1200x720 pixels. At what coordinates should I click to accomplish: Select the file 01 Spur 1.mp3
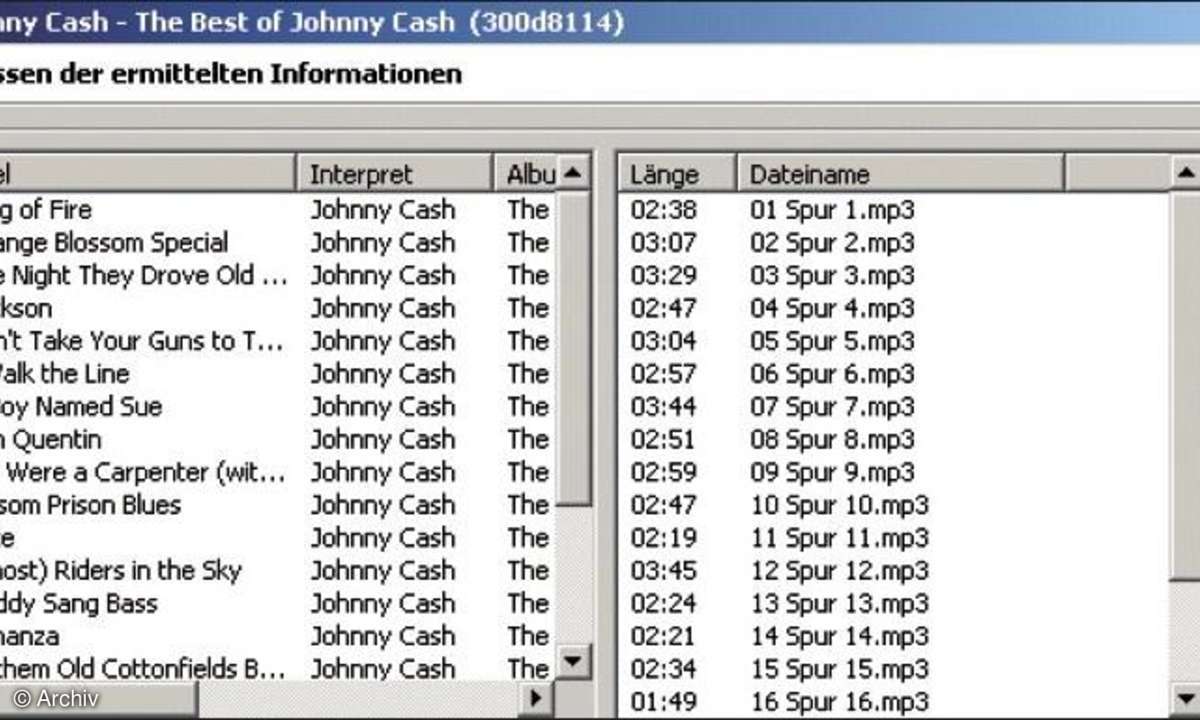[x=832, y=210]
